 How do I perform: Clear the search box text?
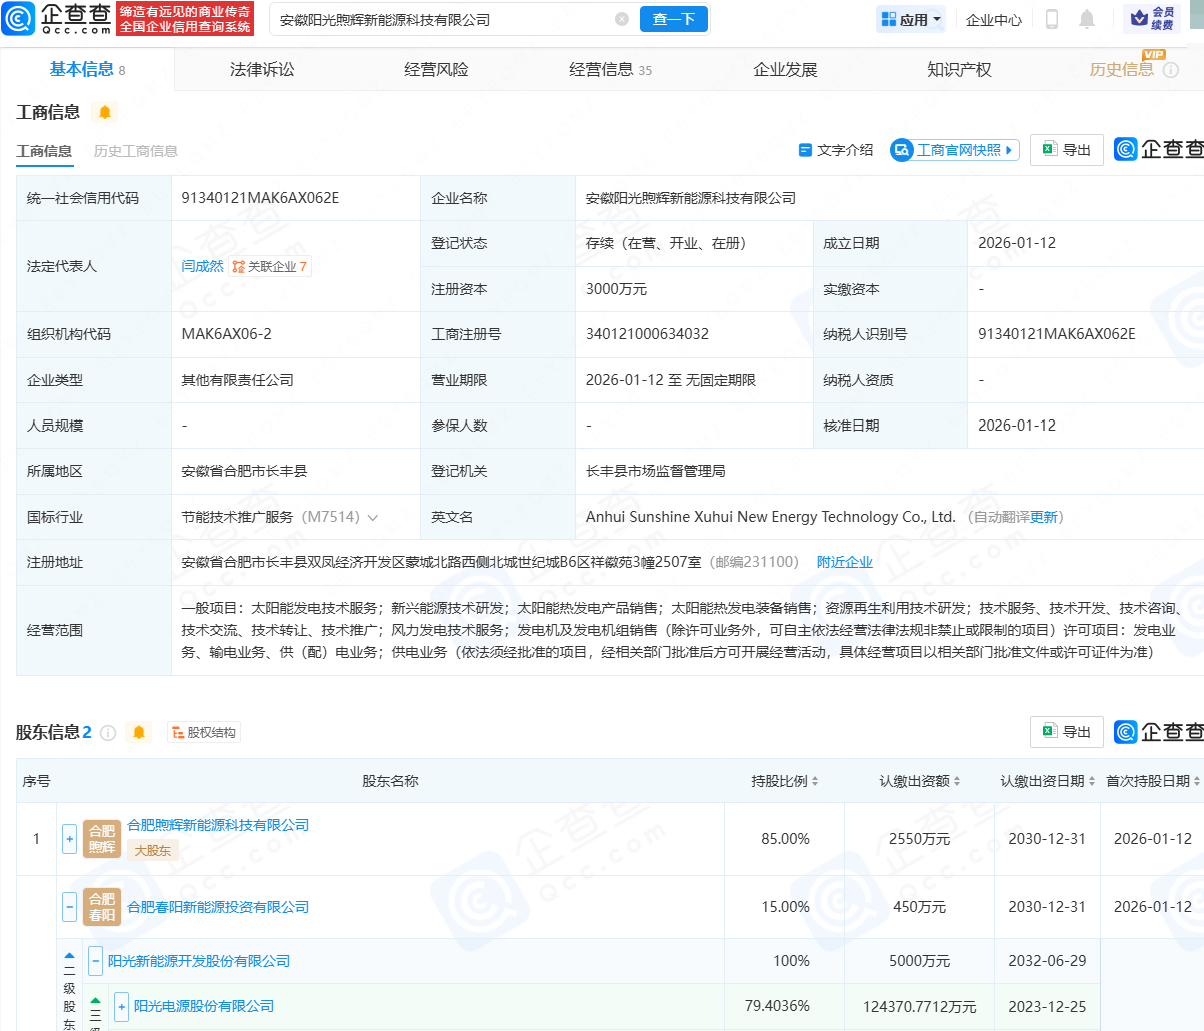click(x=622, y=19)
